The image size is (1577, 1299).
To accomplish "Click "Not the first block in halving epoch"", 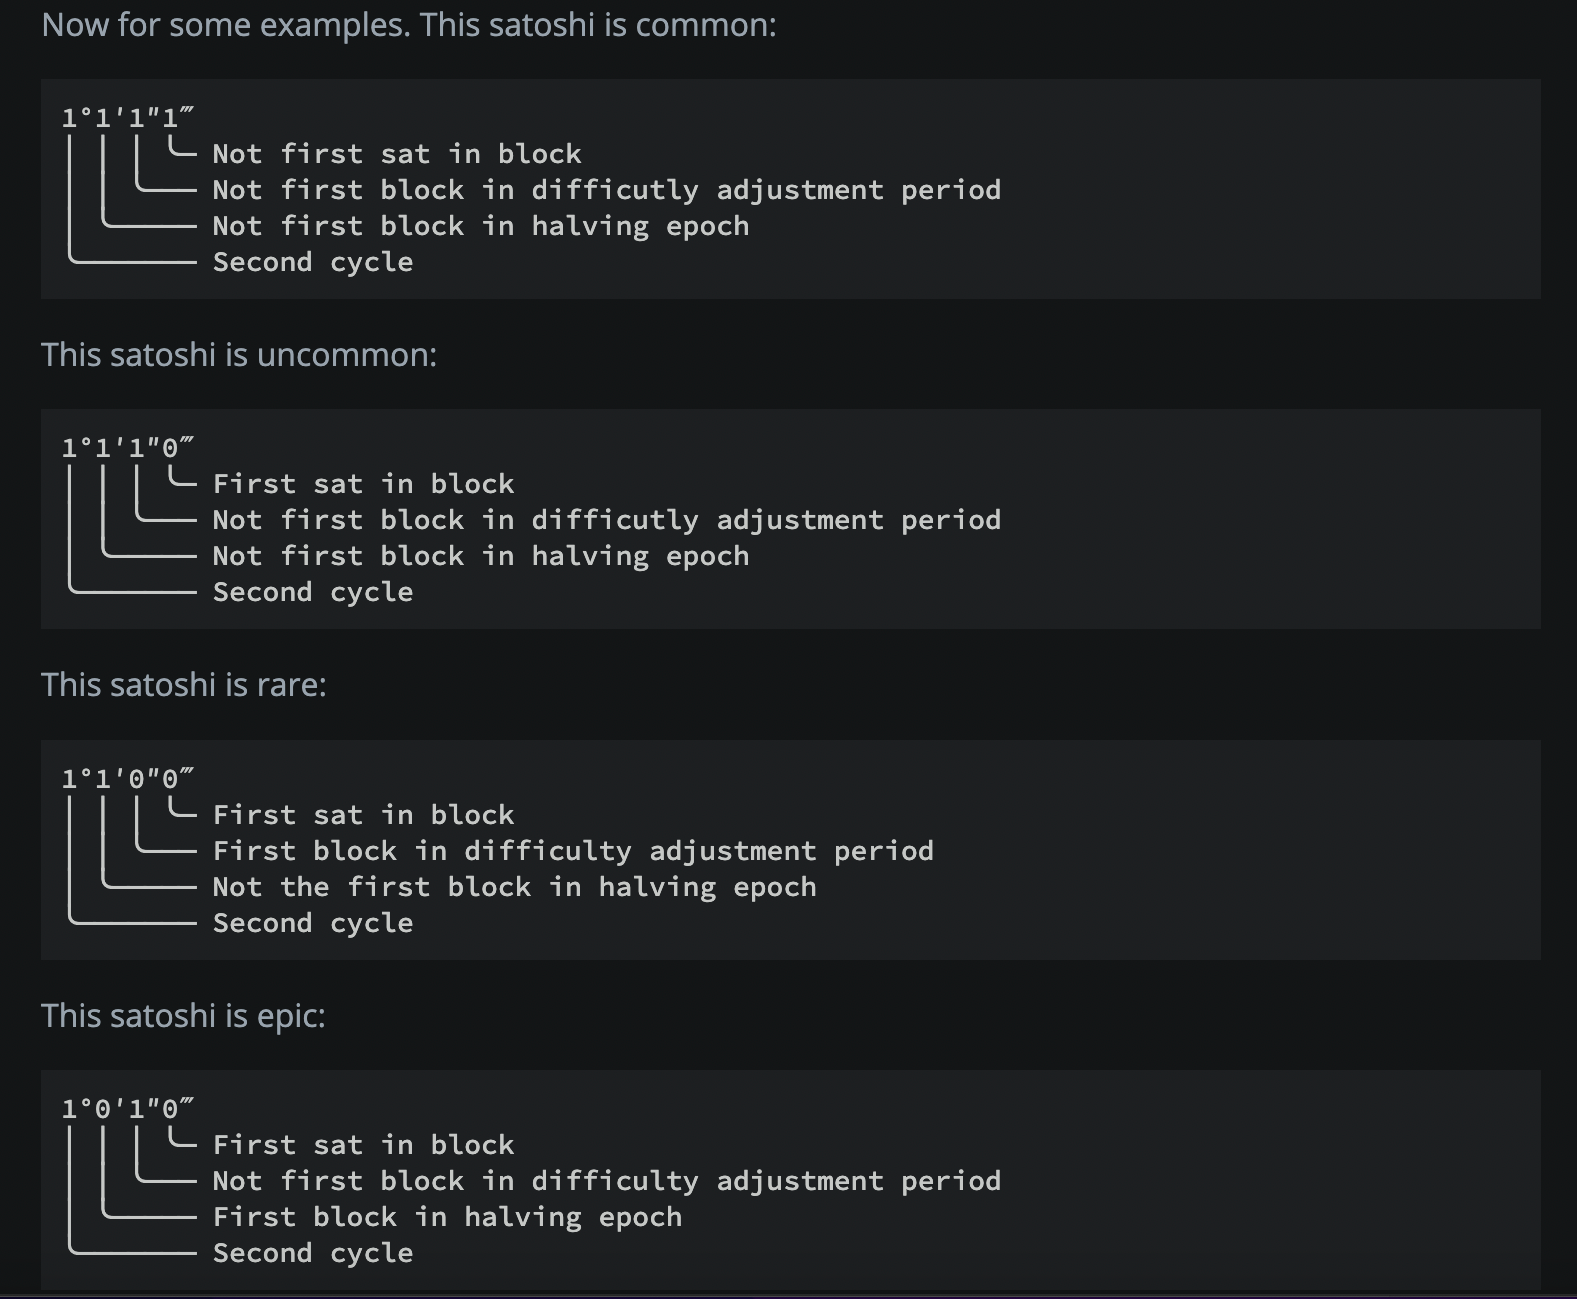I will (x=514, y=887).
